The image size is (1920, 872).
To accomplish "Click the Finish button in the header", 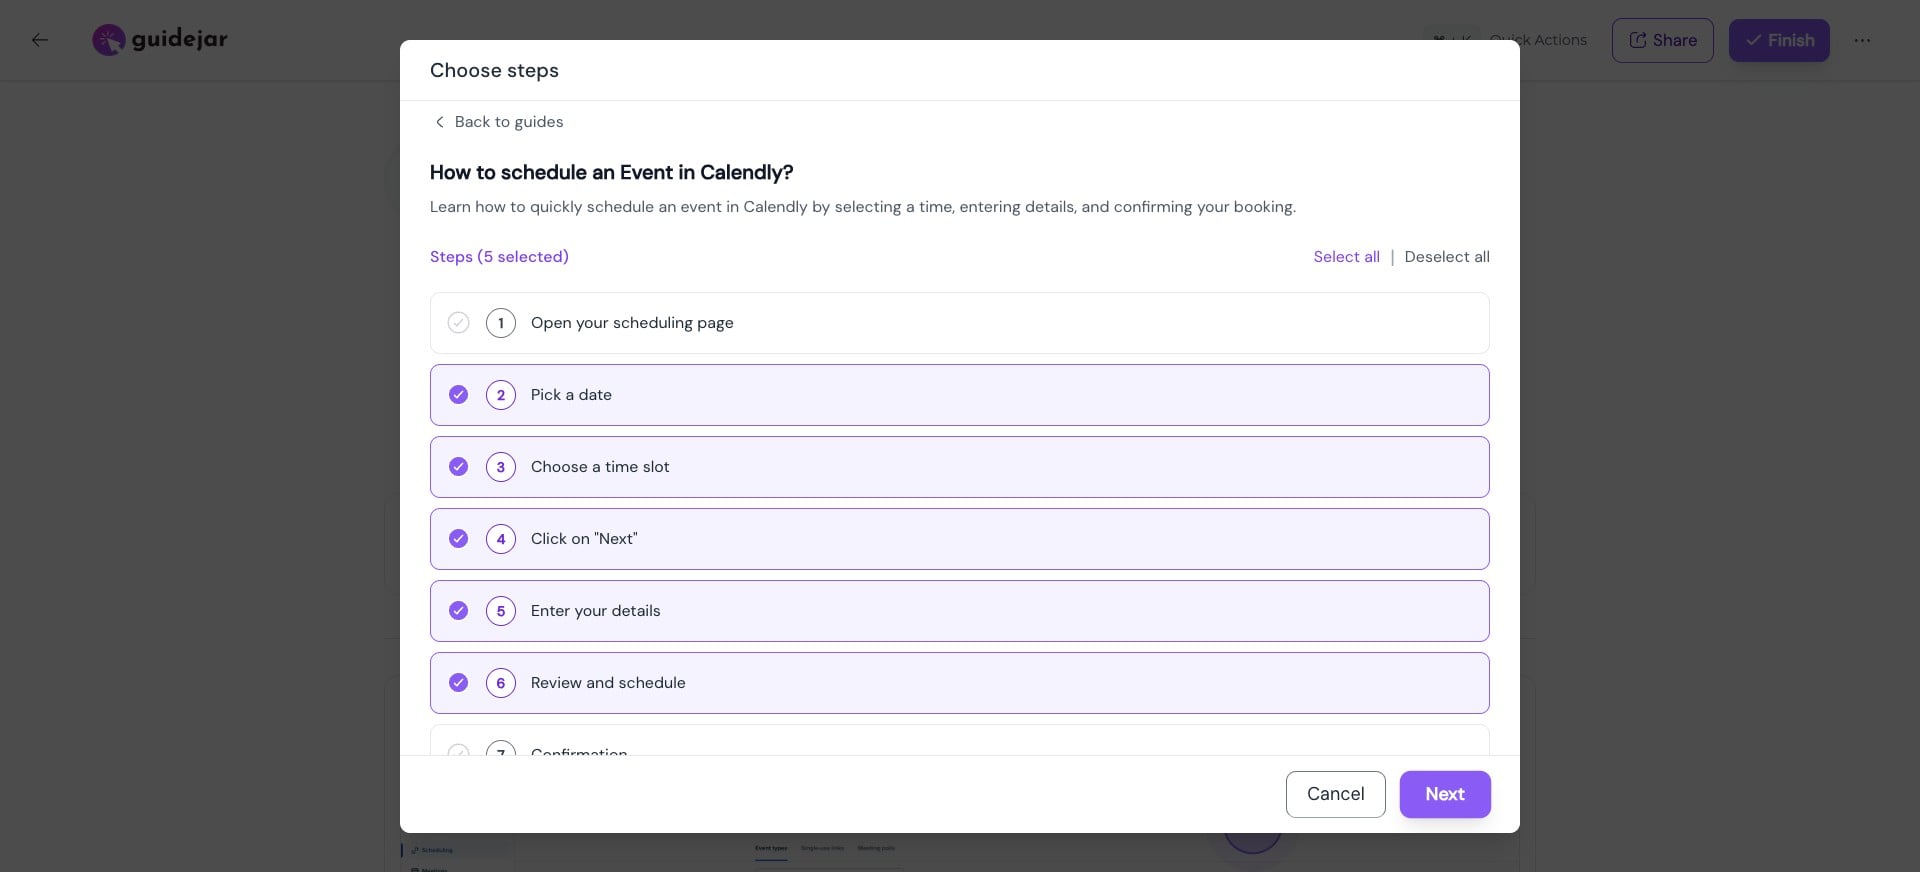I will pyautogui.click(x=1779, y=40).
